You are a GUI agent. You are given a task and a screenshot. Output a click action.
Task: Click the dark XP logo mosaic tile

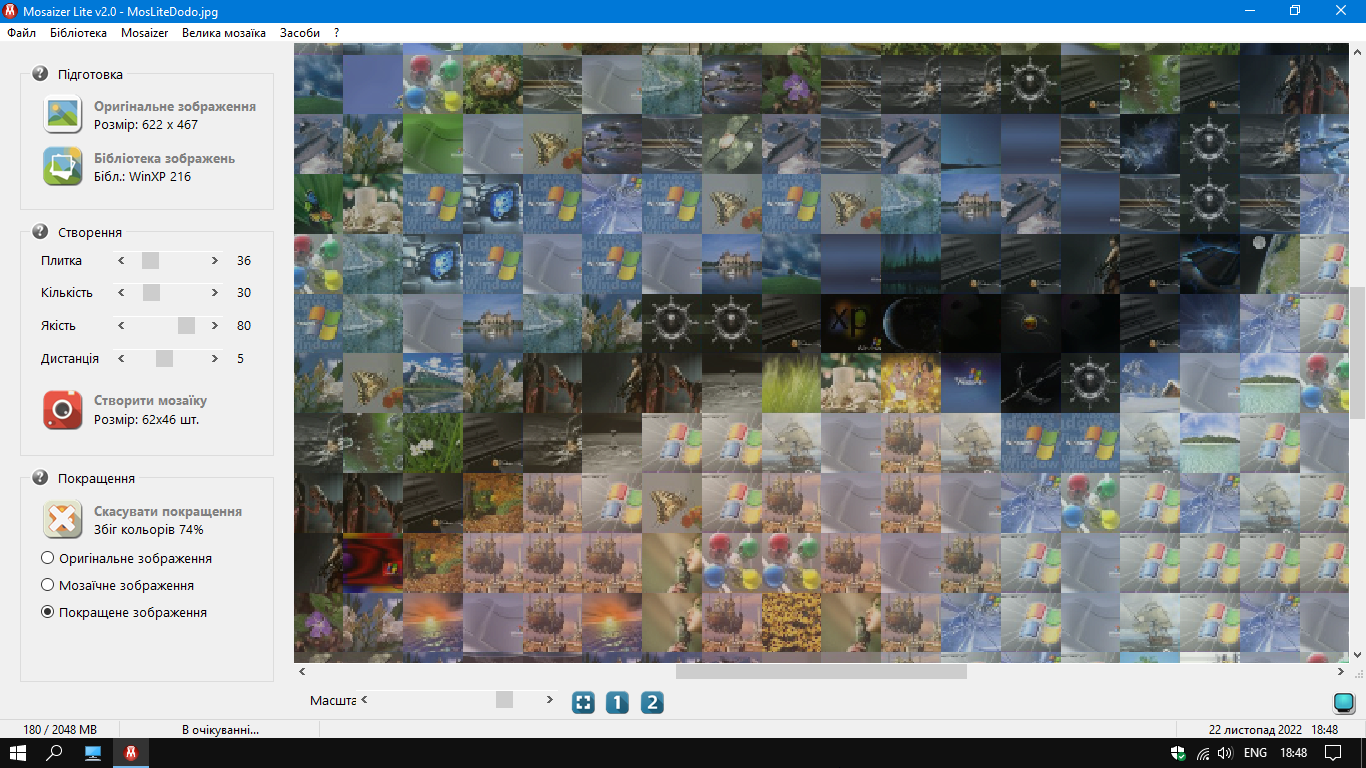tap(850, 323)
